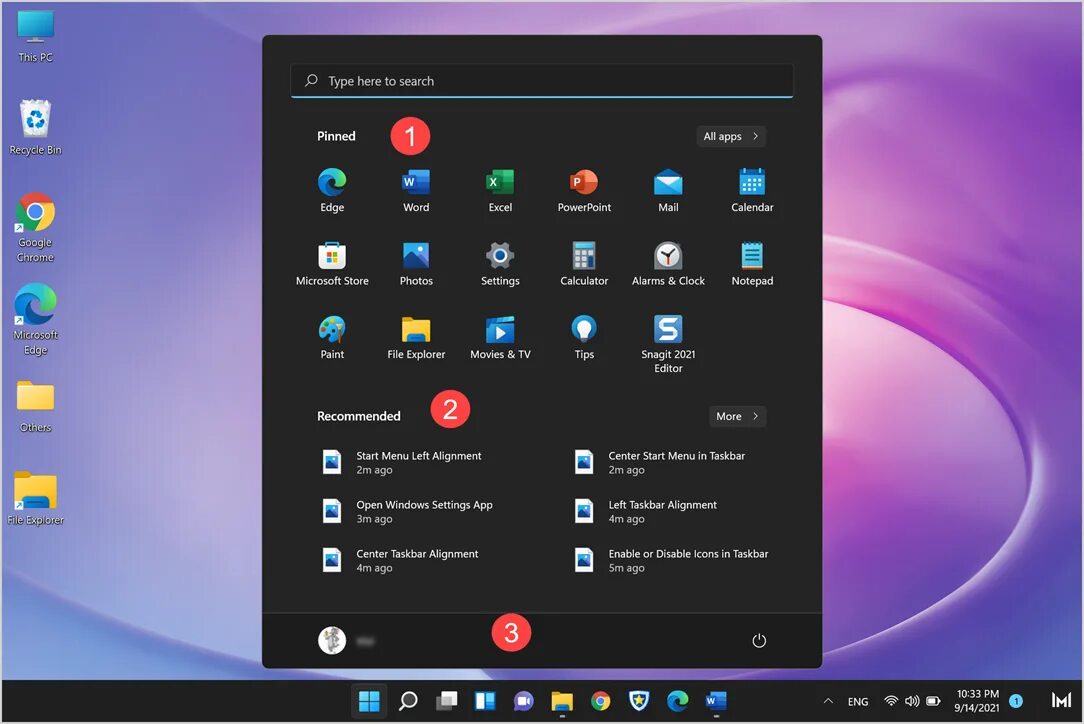Image resolution: width=1084 pixels, height=724 pixels.
Task: Click More in Recommended section
Action: click(737, 416)
